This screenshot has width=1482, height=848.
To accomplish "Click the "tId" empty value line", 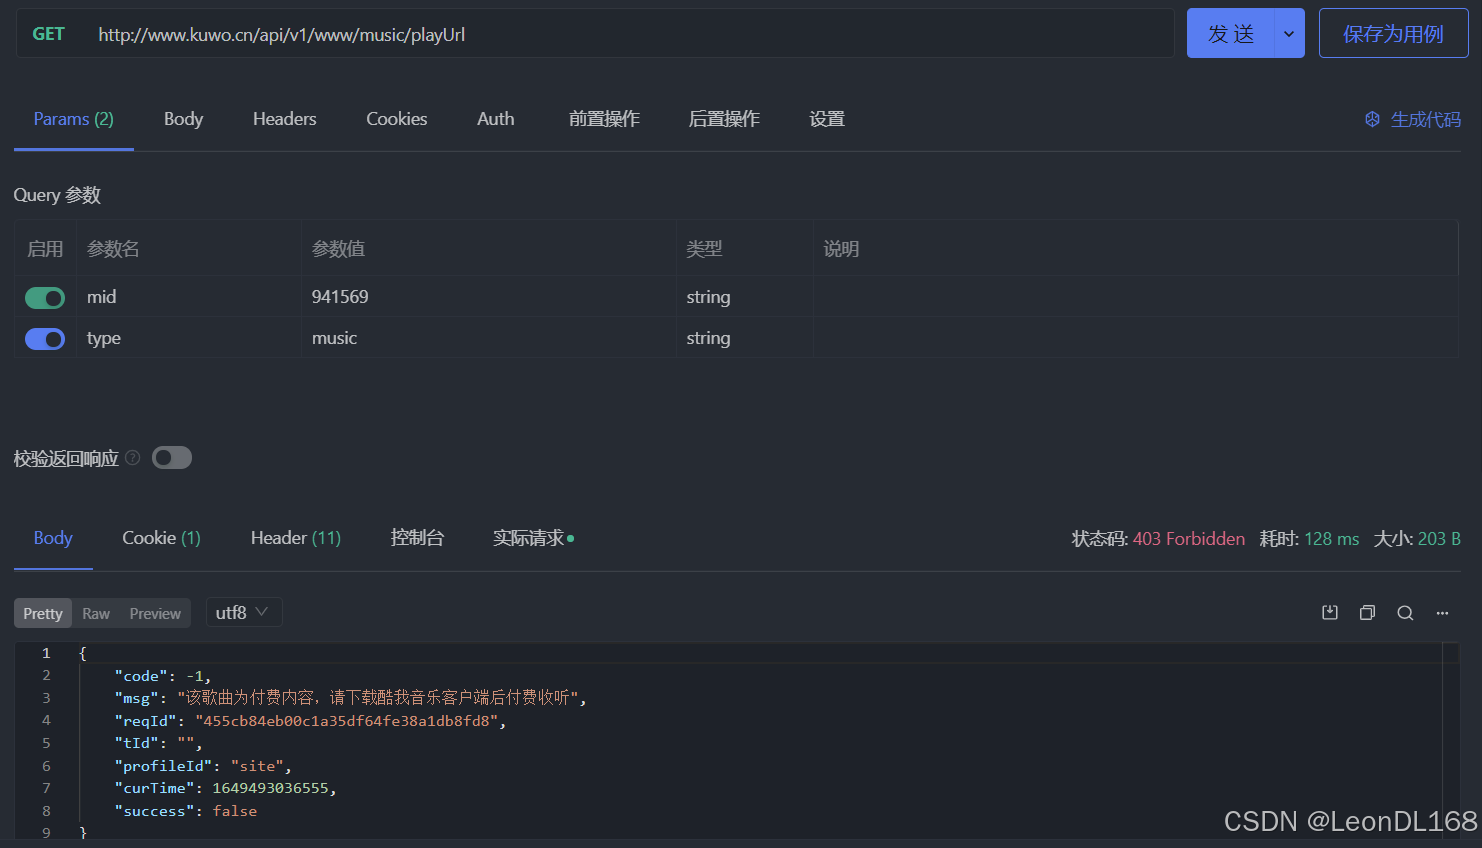I will pos(159,743).
